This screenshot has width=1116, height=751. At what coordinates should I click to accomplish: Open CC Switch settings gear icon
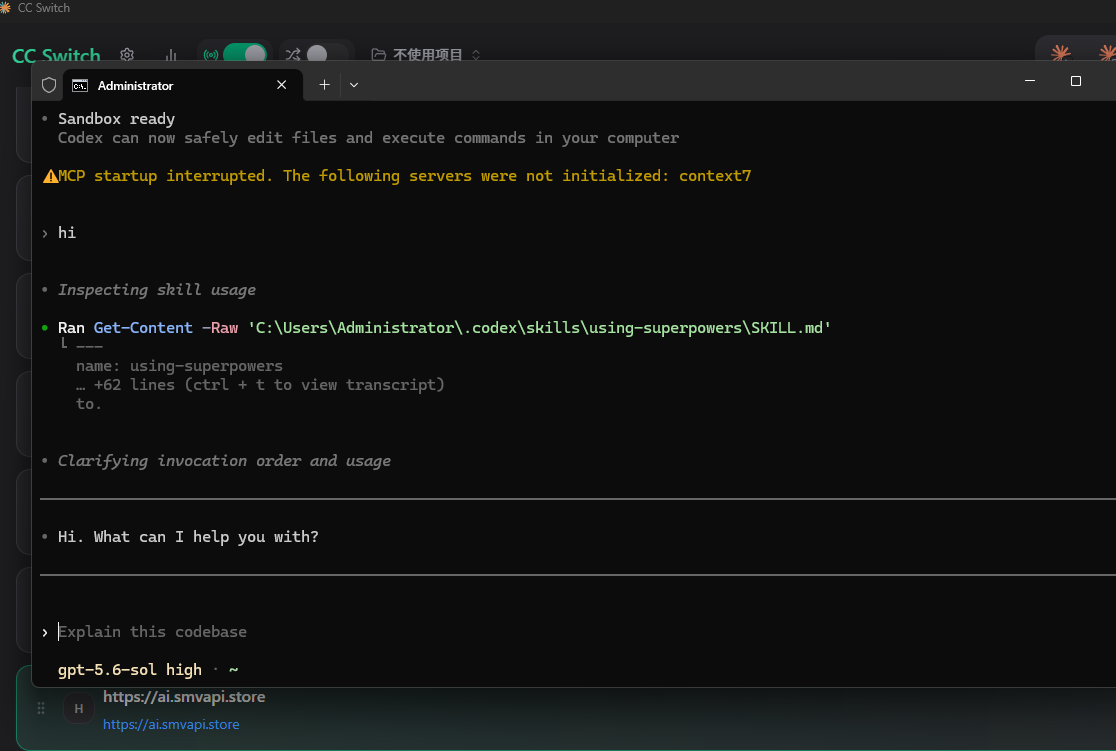coord(127,54)
